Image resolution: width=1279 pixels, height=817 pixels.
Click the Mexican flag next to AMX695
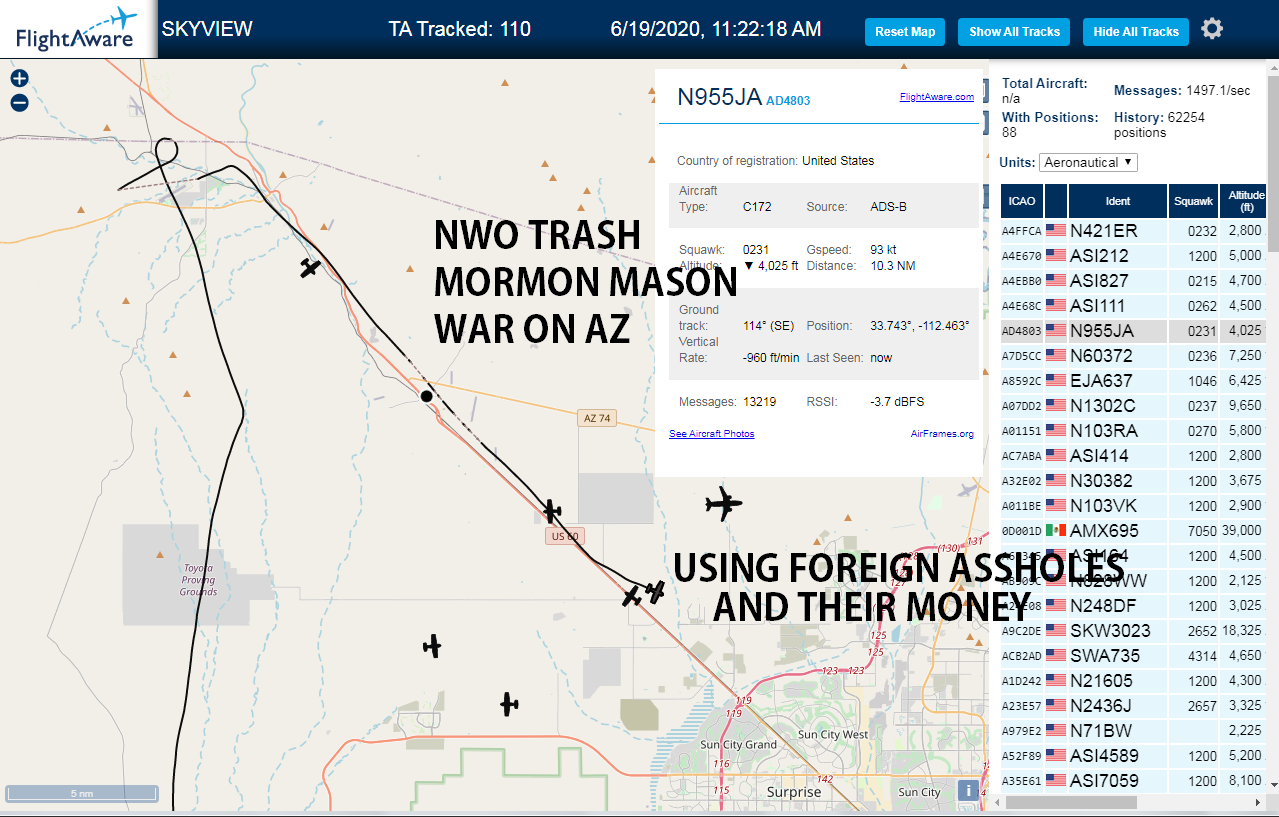(x=1056, y=530)
